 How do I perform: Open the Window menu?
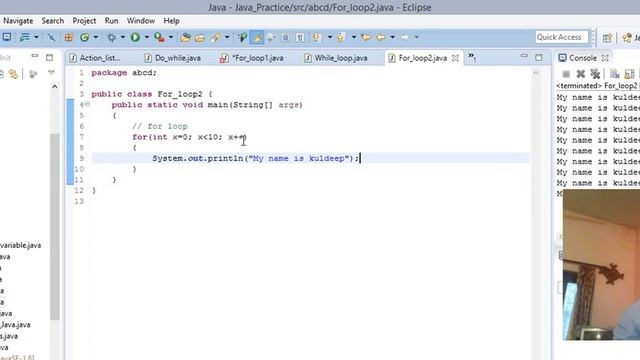pos(141,21)
